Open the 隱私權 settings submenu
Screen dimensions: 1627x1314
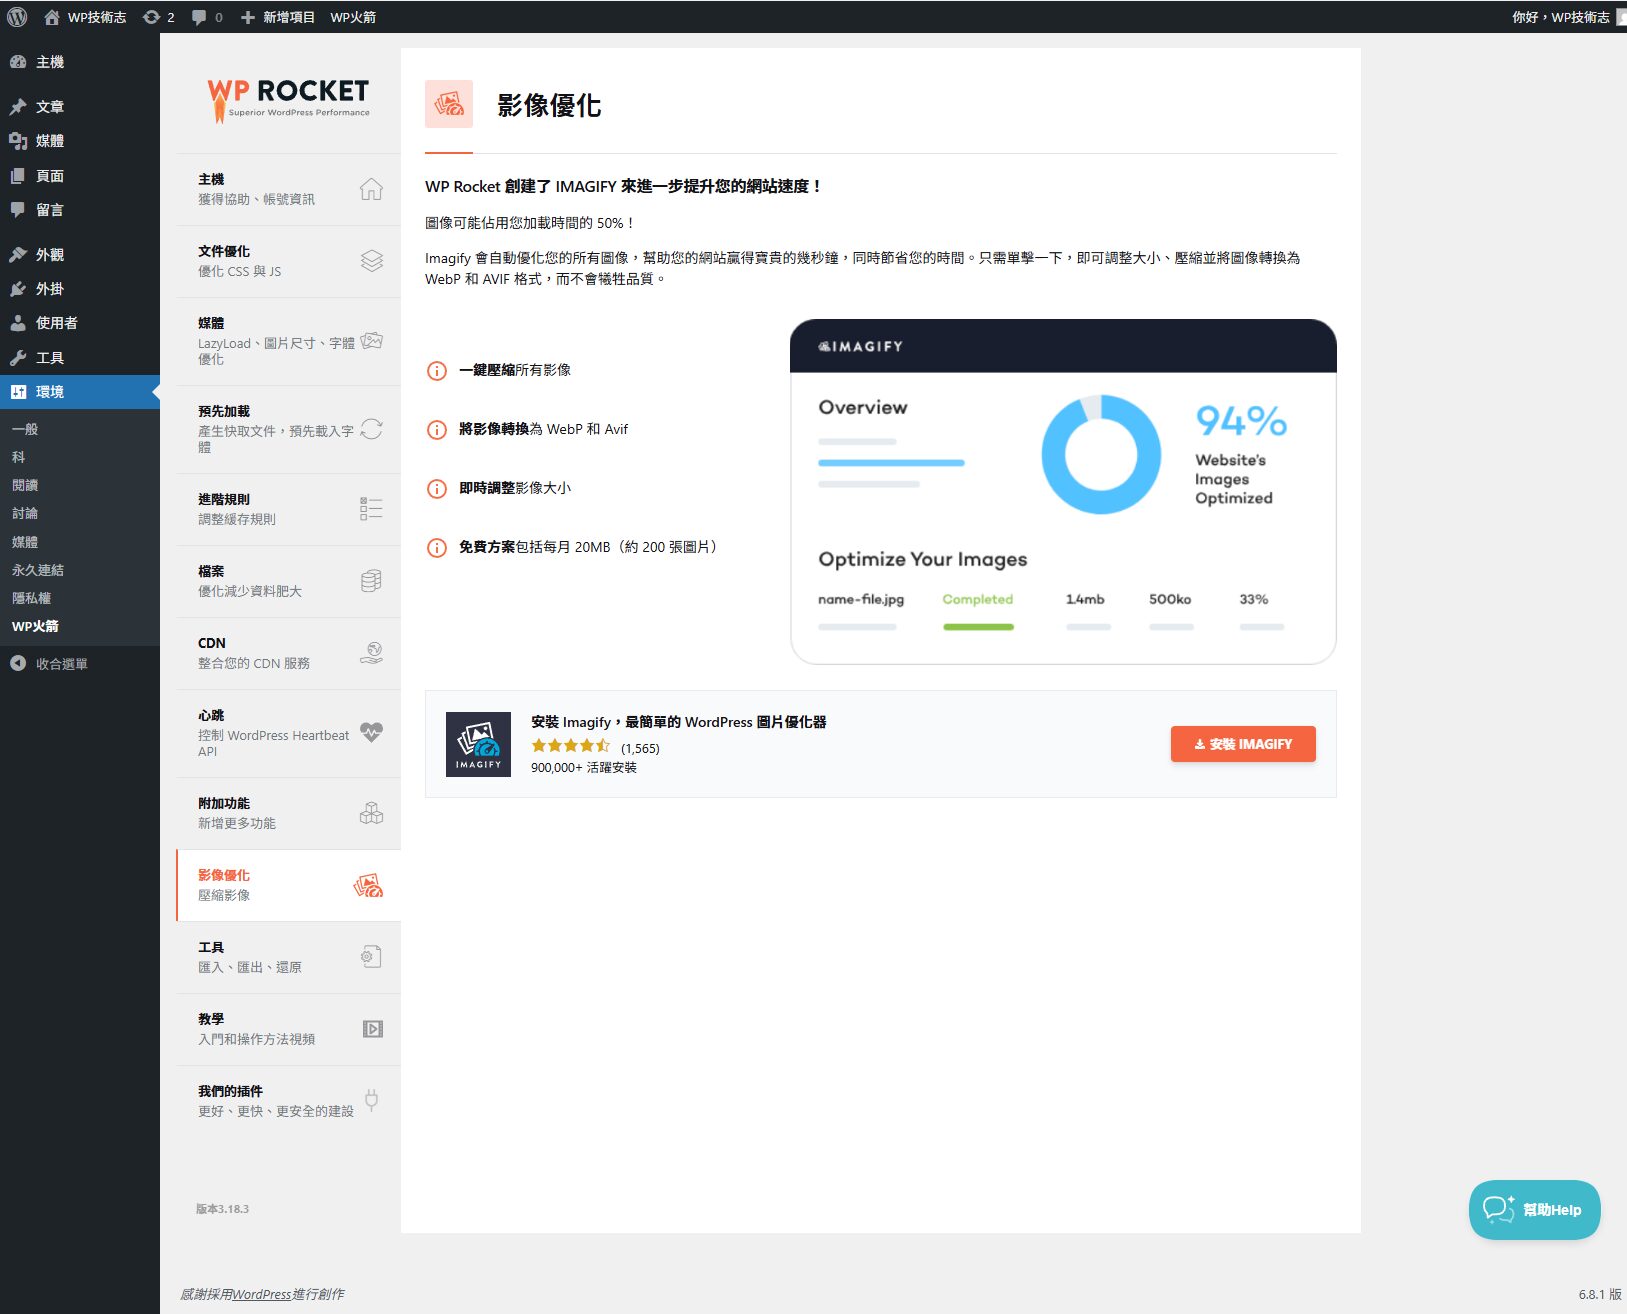pos(31,598)
